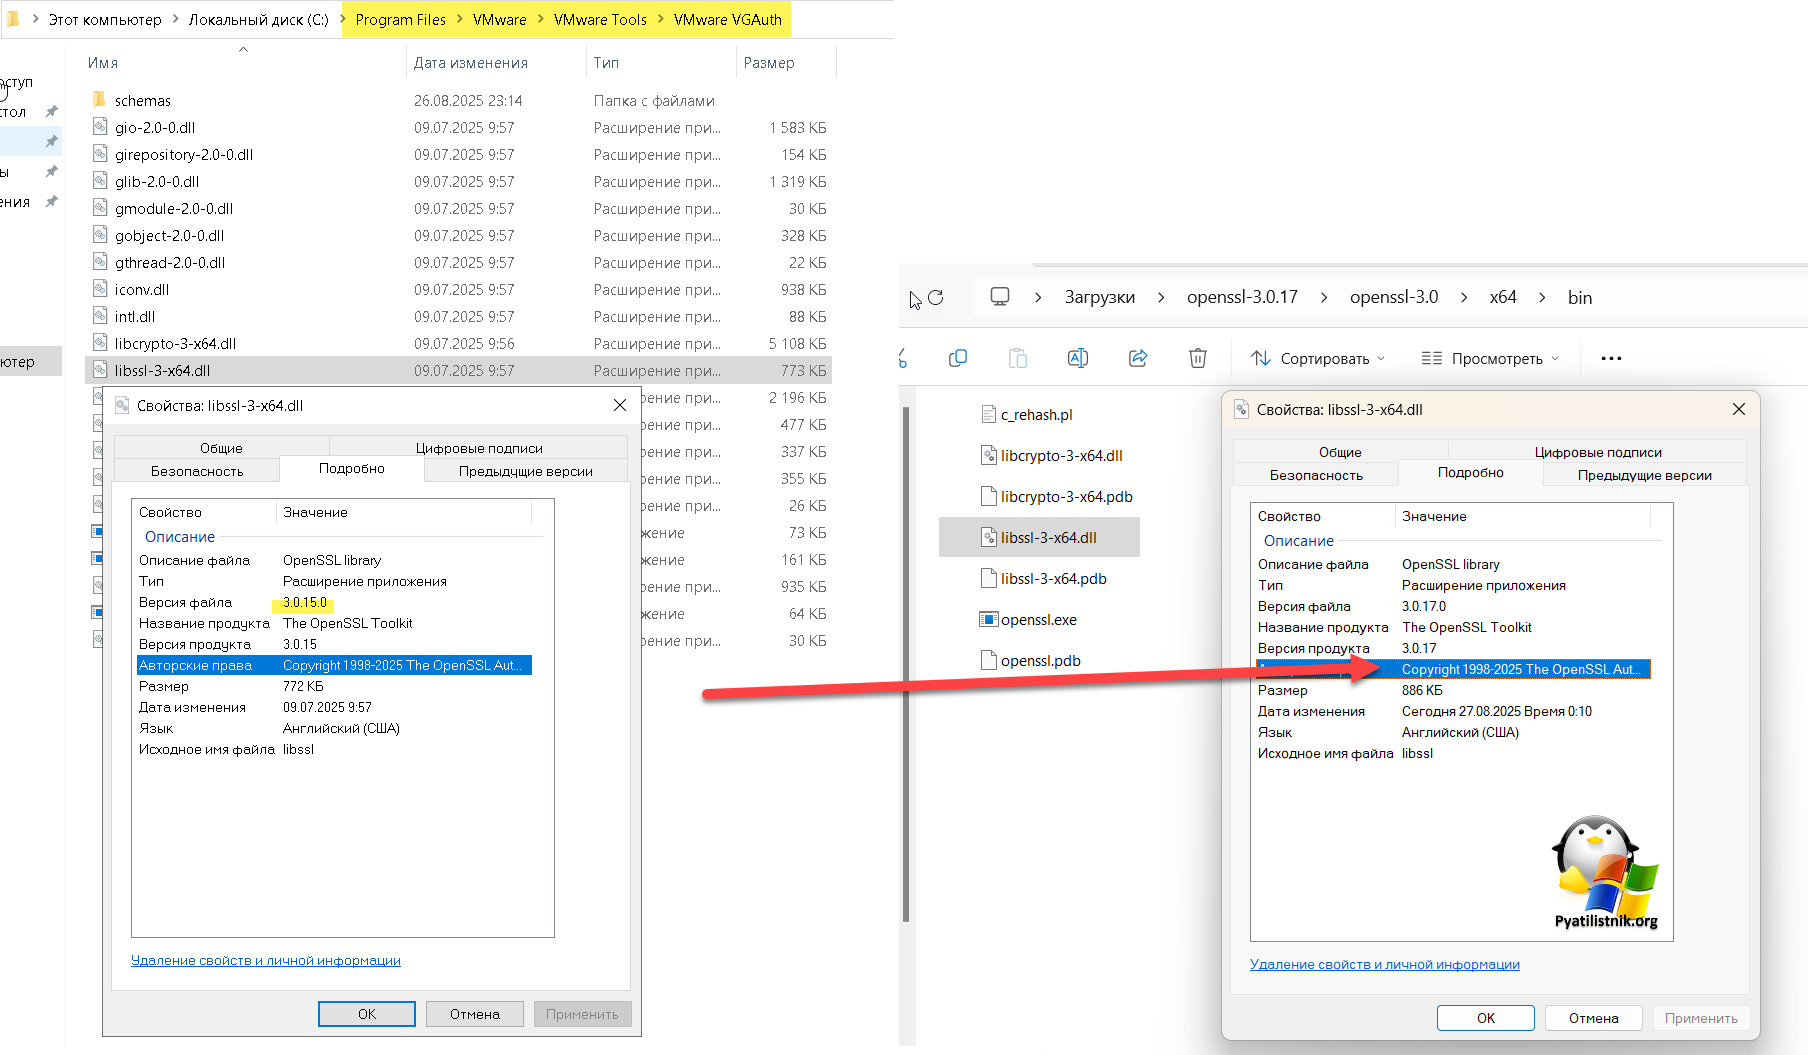Image resolution: width=1808 pixels, height=1055 pixels.
Task: Sort by the Имя column header
Action: point(103,62)
